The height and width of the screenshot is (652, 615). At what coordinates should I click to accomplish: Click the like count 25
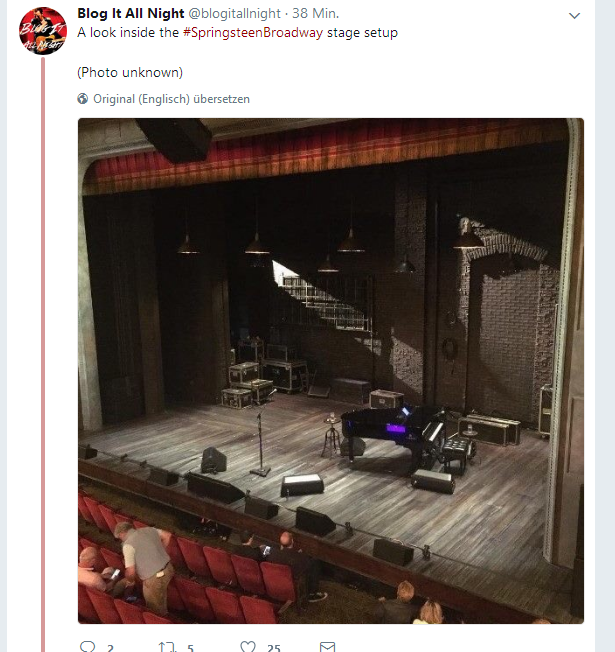pyautogui.click(x=274, y=648)
